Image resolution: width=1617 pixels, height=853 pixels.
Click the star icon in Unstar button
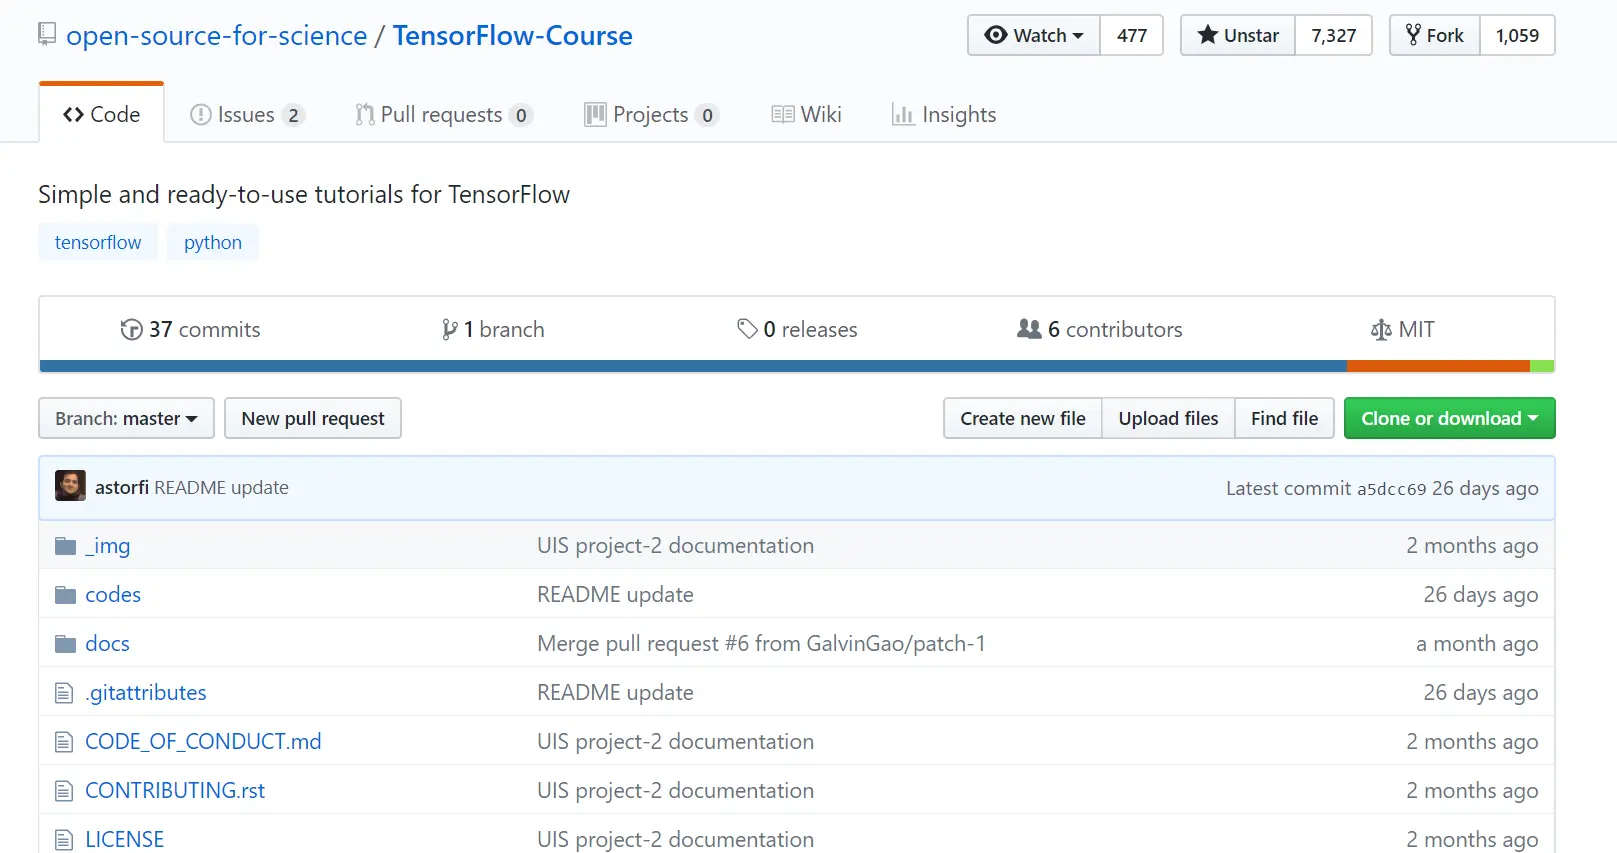coord(1207,35)
